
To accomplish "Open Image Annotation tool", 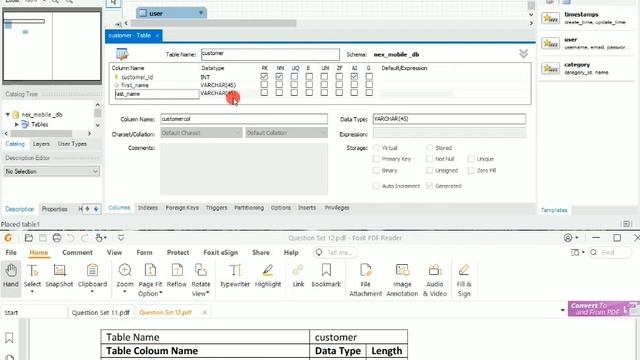I will pos(402,280).
